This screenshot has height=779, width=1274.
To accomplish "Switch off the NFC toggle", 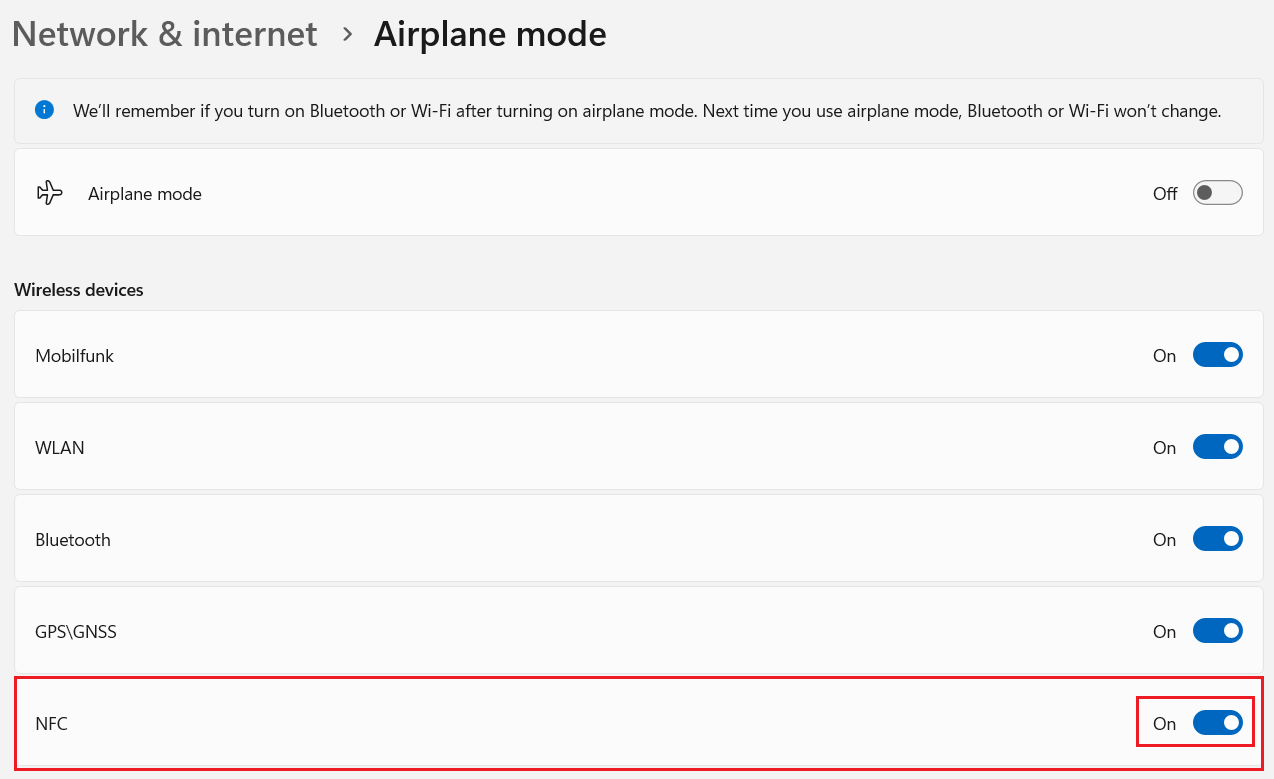I will point(1217,723).
